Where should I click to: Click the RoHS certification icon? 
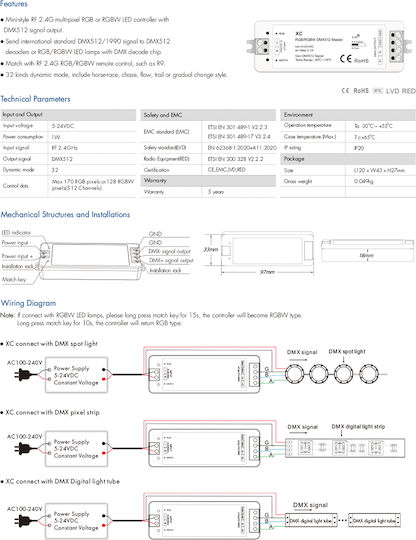(x=361, y=91)
